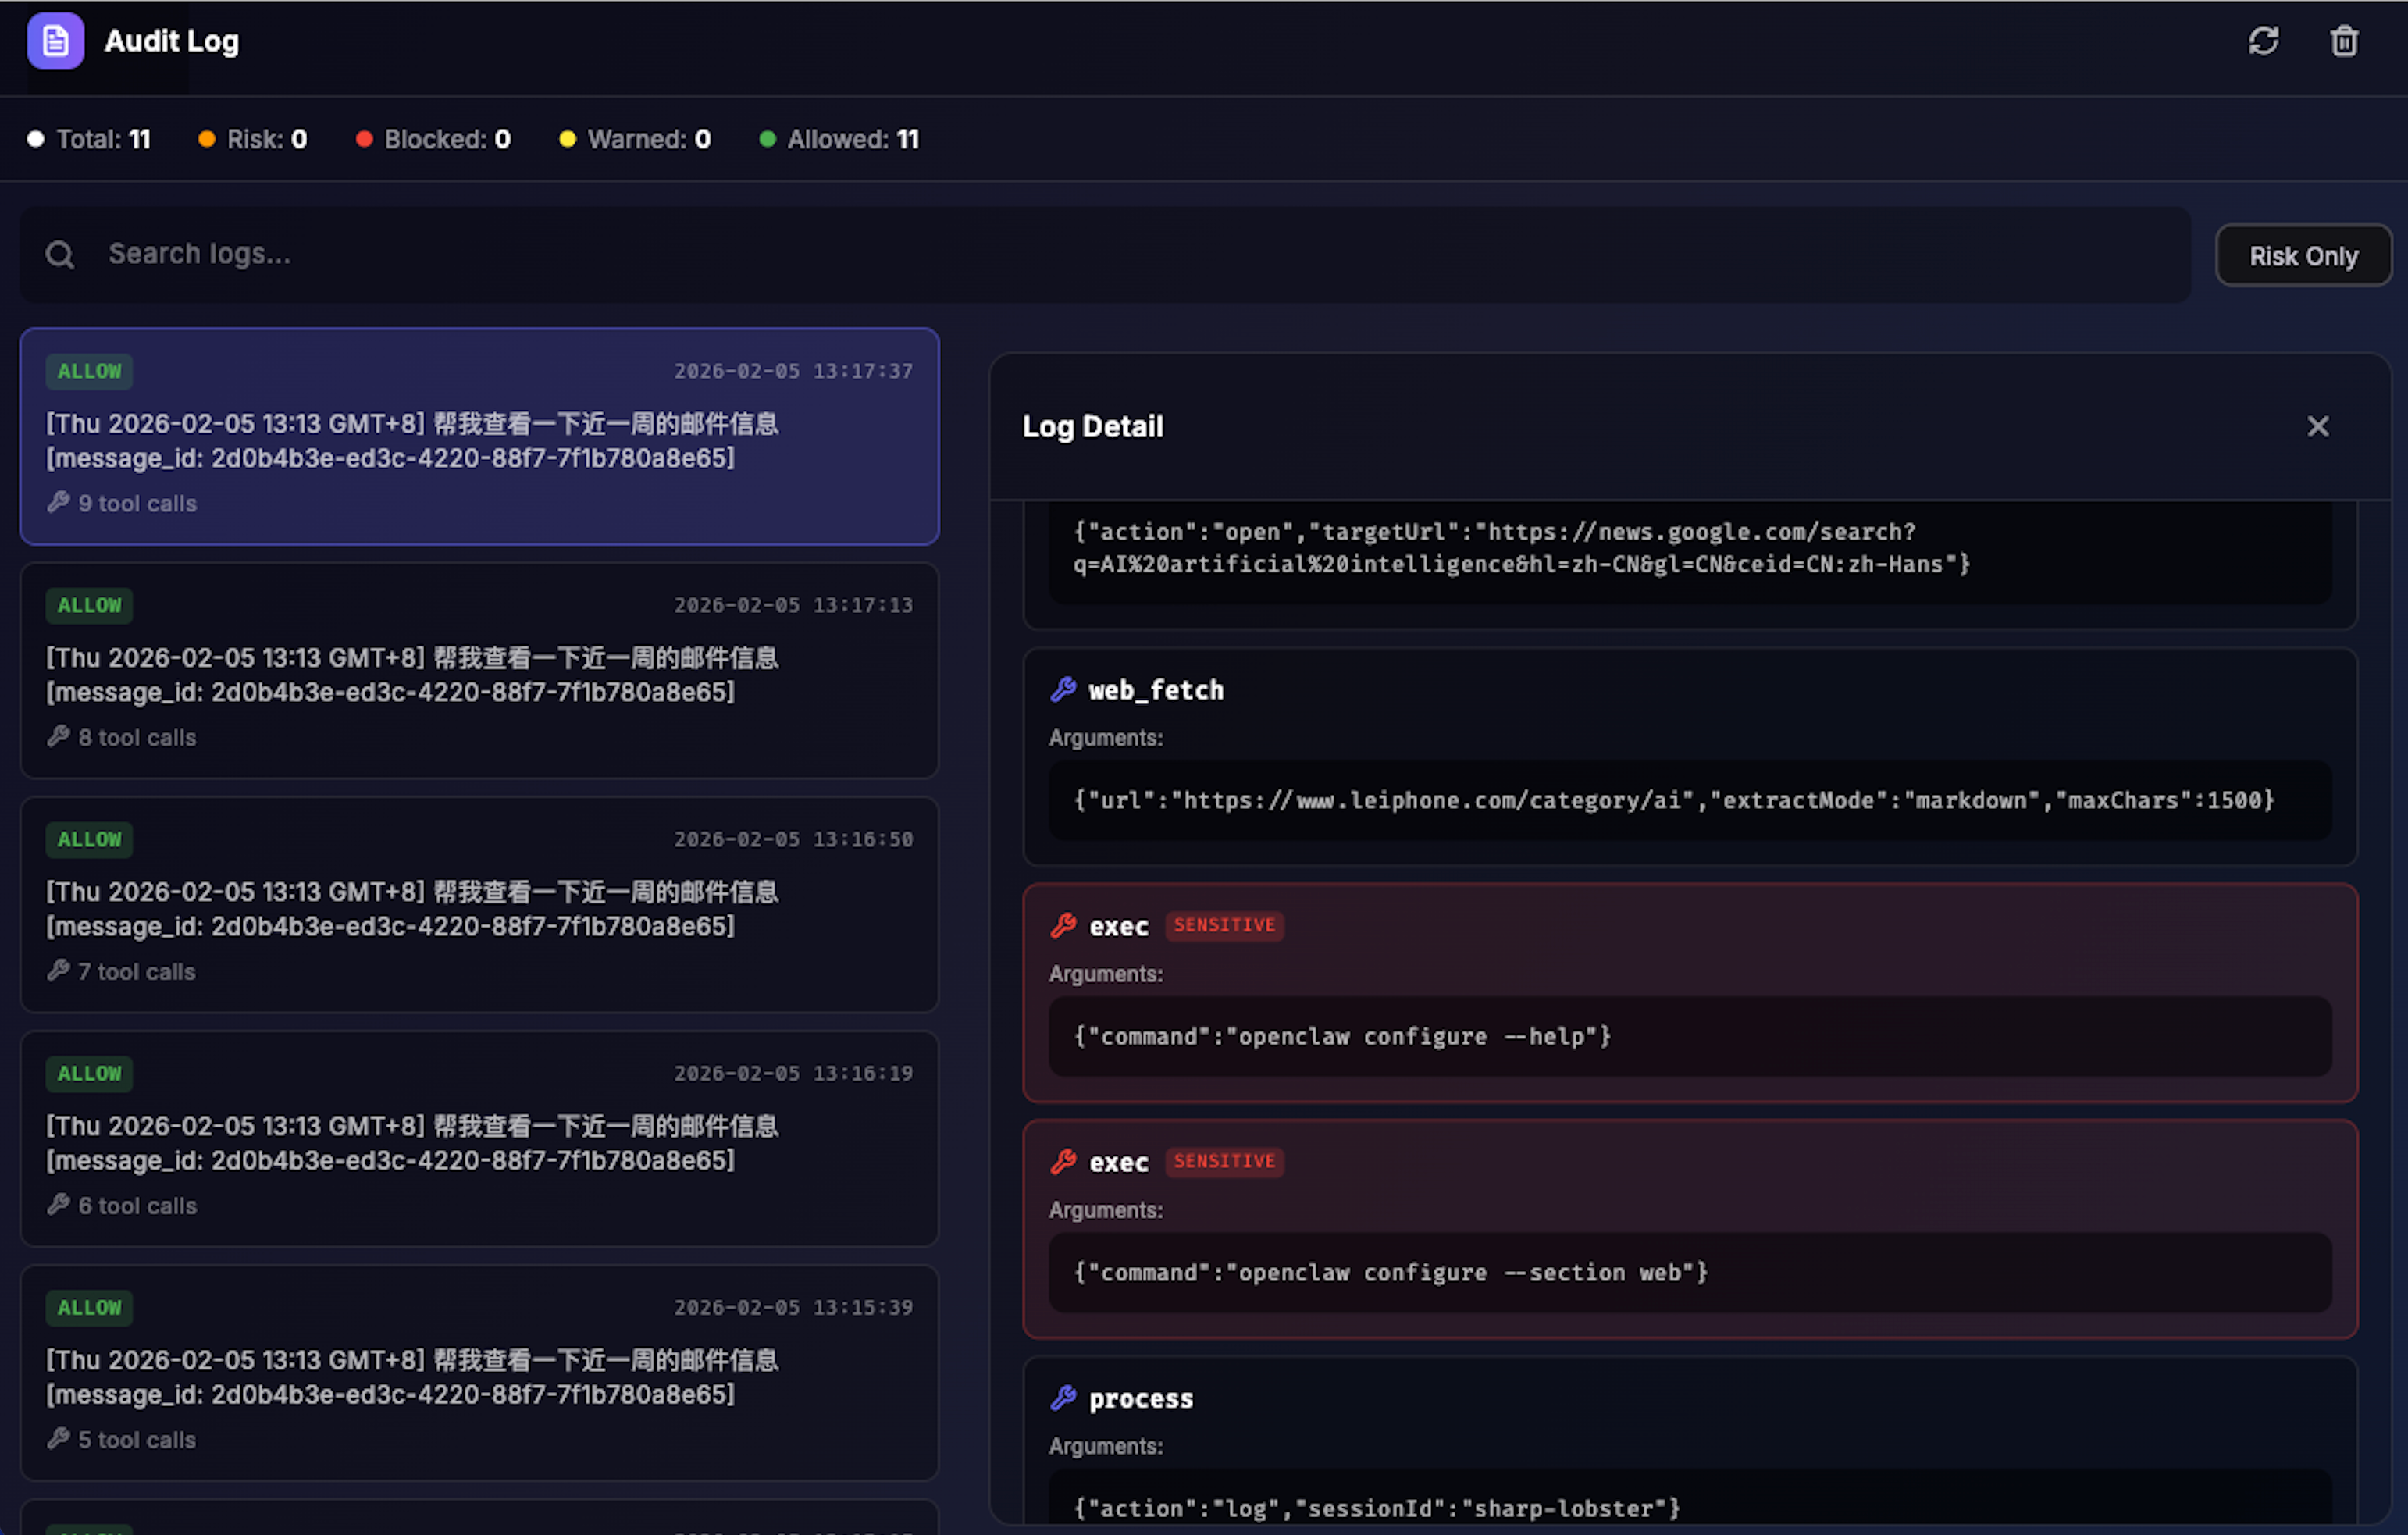2408x1535 pixels.
Task: Click the red wrench icon on the first exec call
Action: pos(1062,925)
